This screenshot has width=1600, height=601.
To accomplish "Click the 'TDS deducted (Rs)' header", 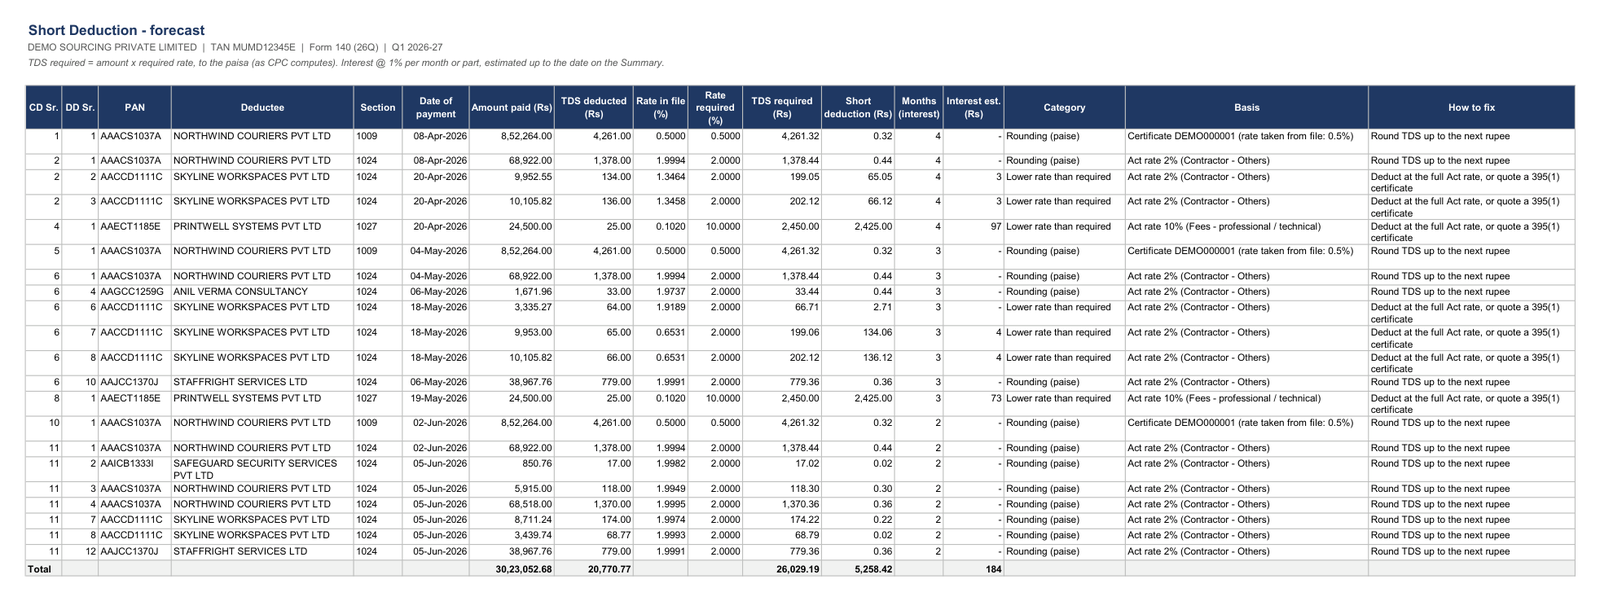I will [594, 108].
